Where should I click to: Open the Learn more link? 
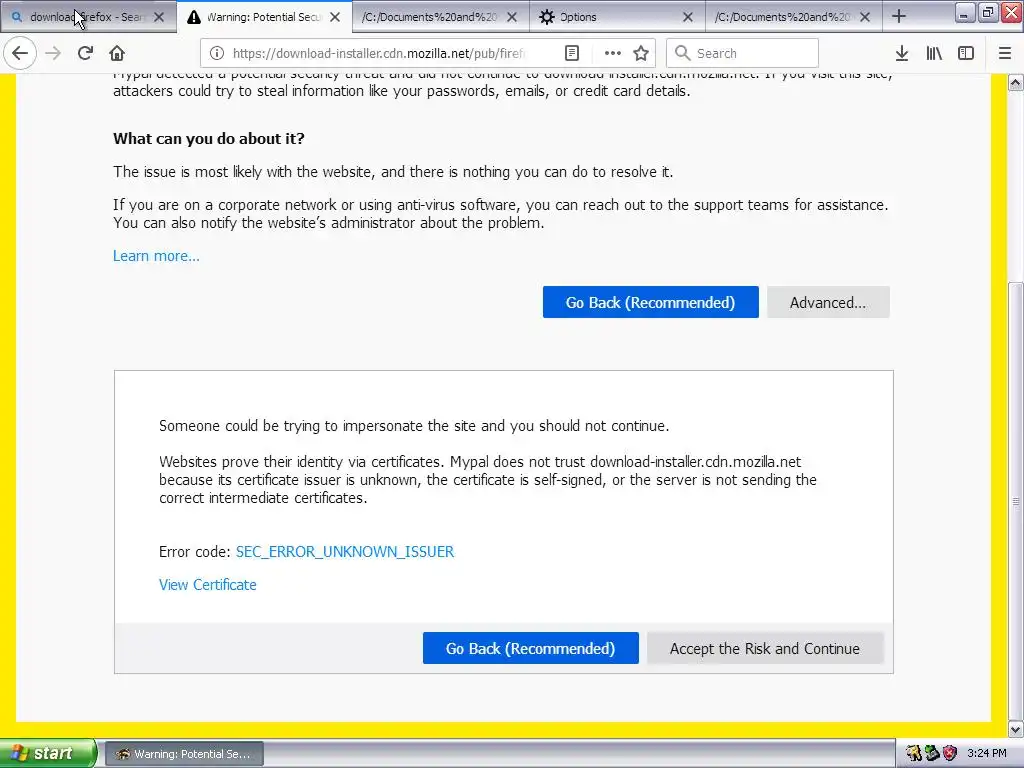coord(156,256)
